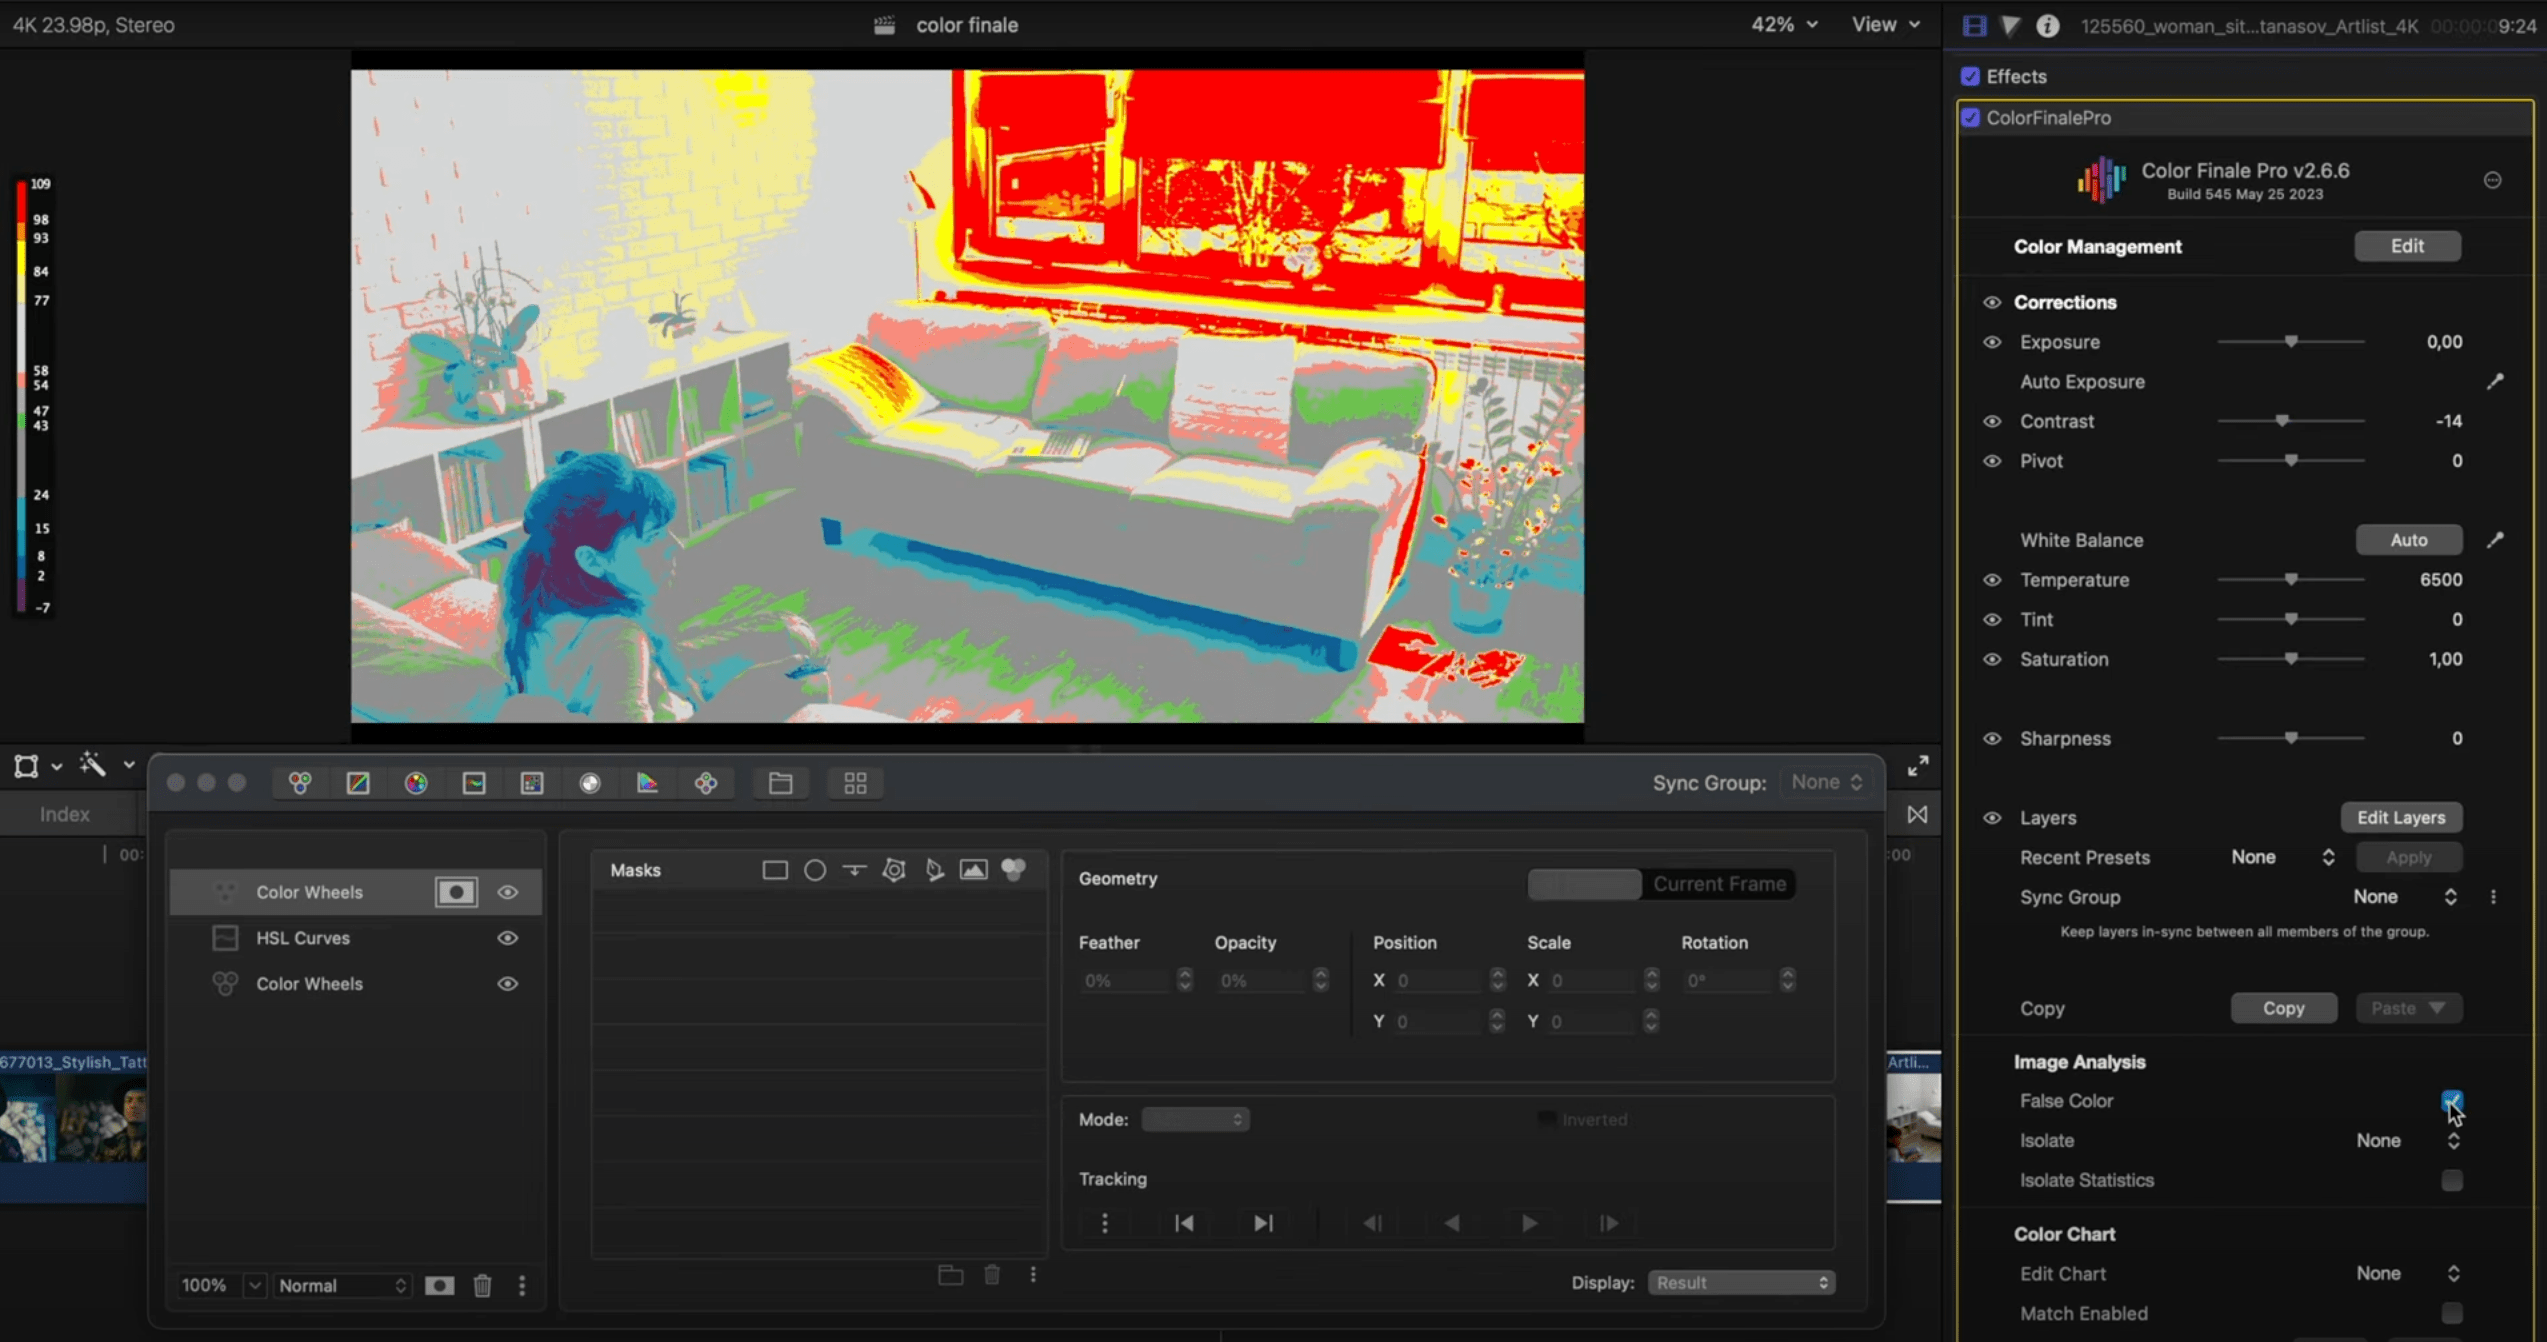This screenshot has width=2547, height=1342.
Task: Add a Curves layer from the toolbar
Action: tap(358, 783)
